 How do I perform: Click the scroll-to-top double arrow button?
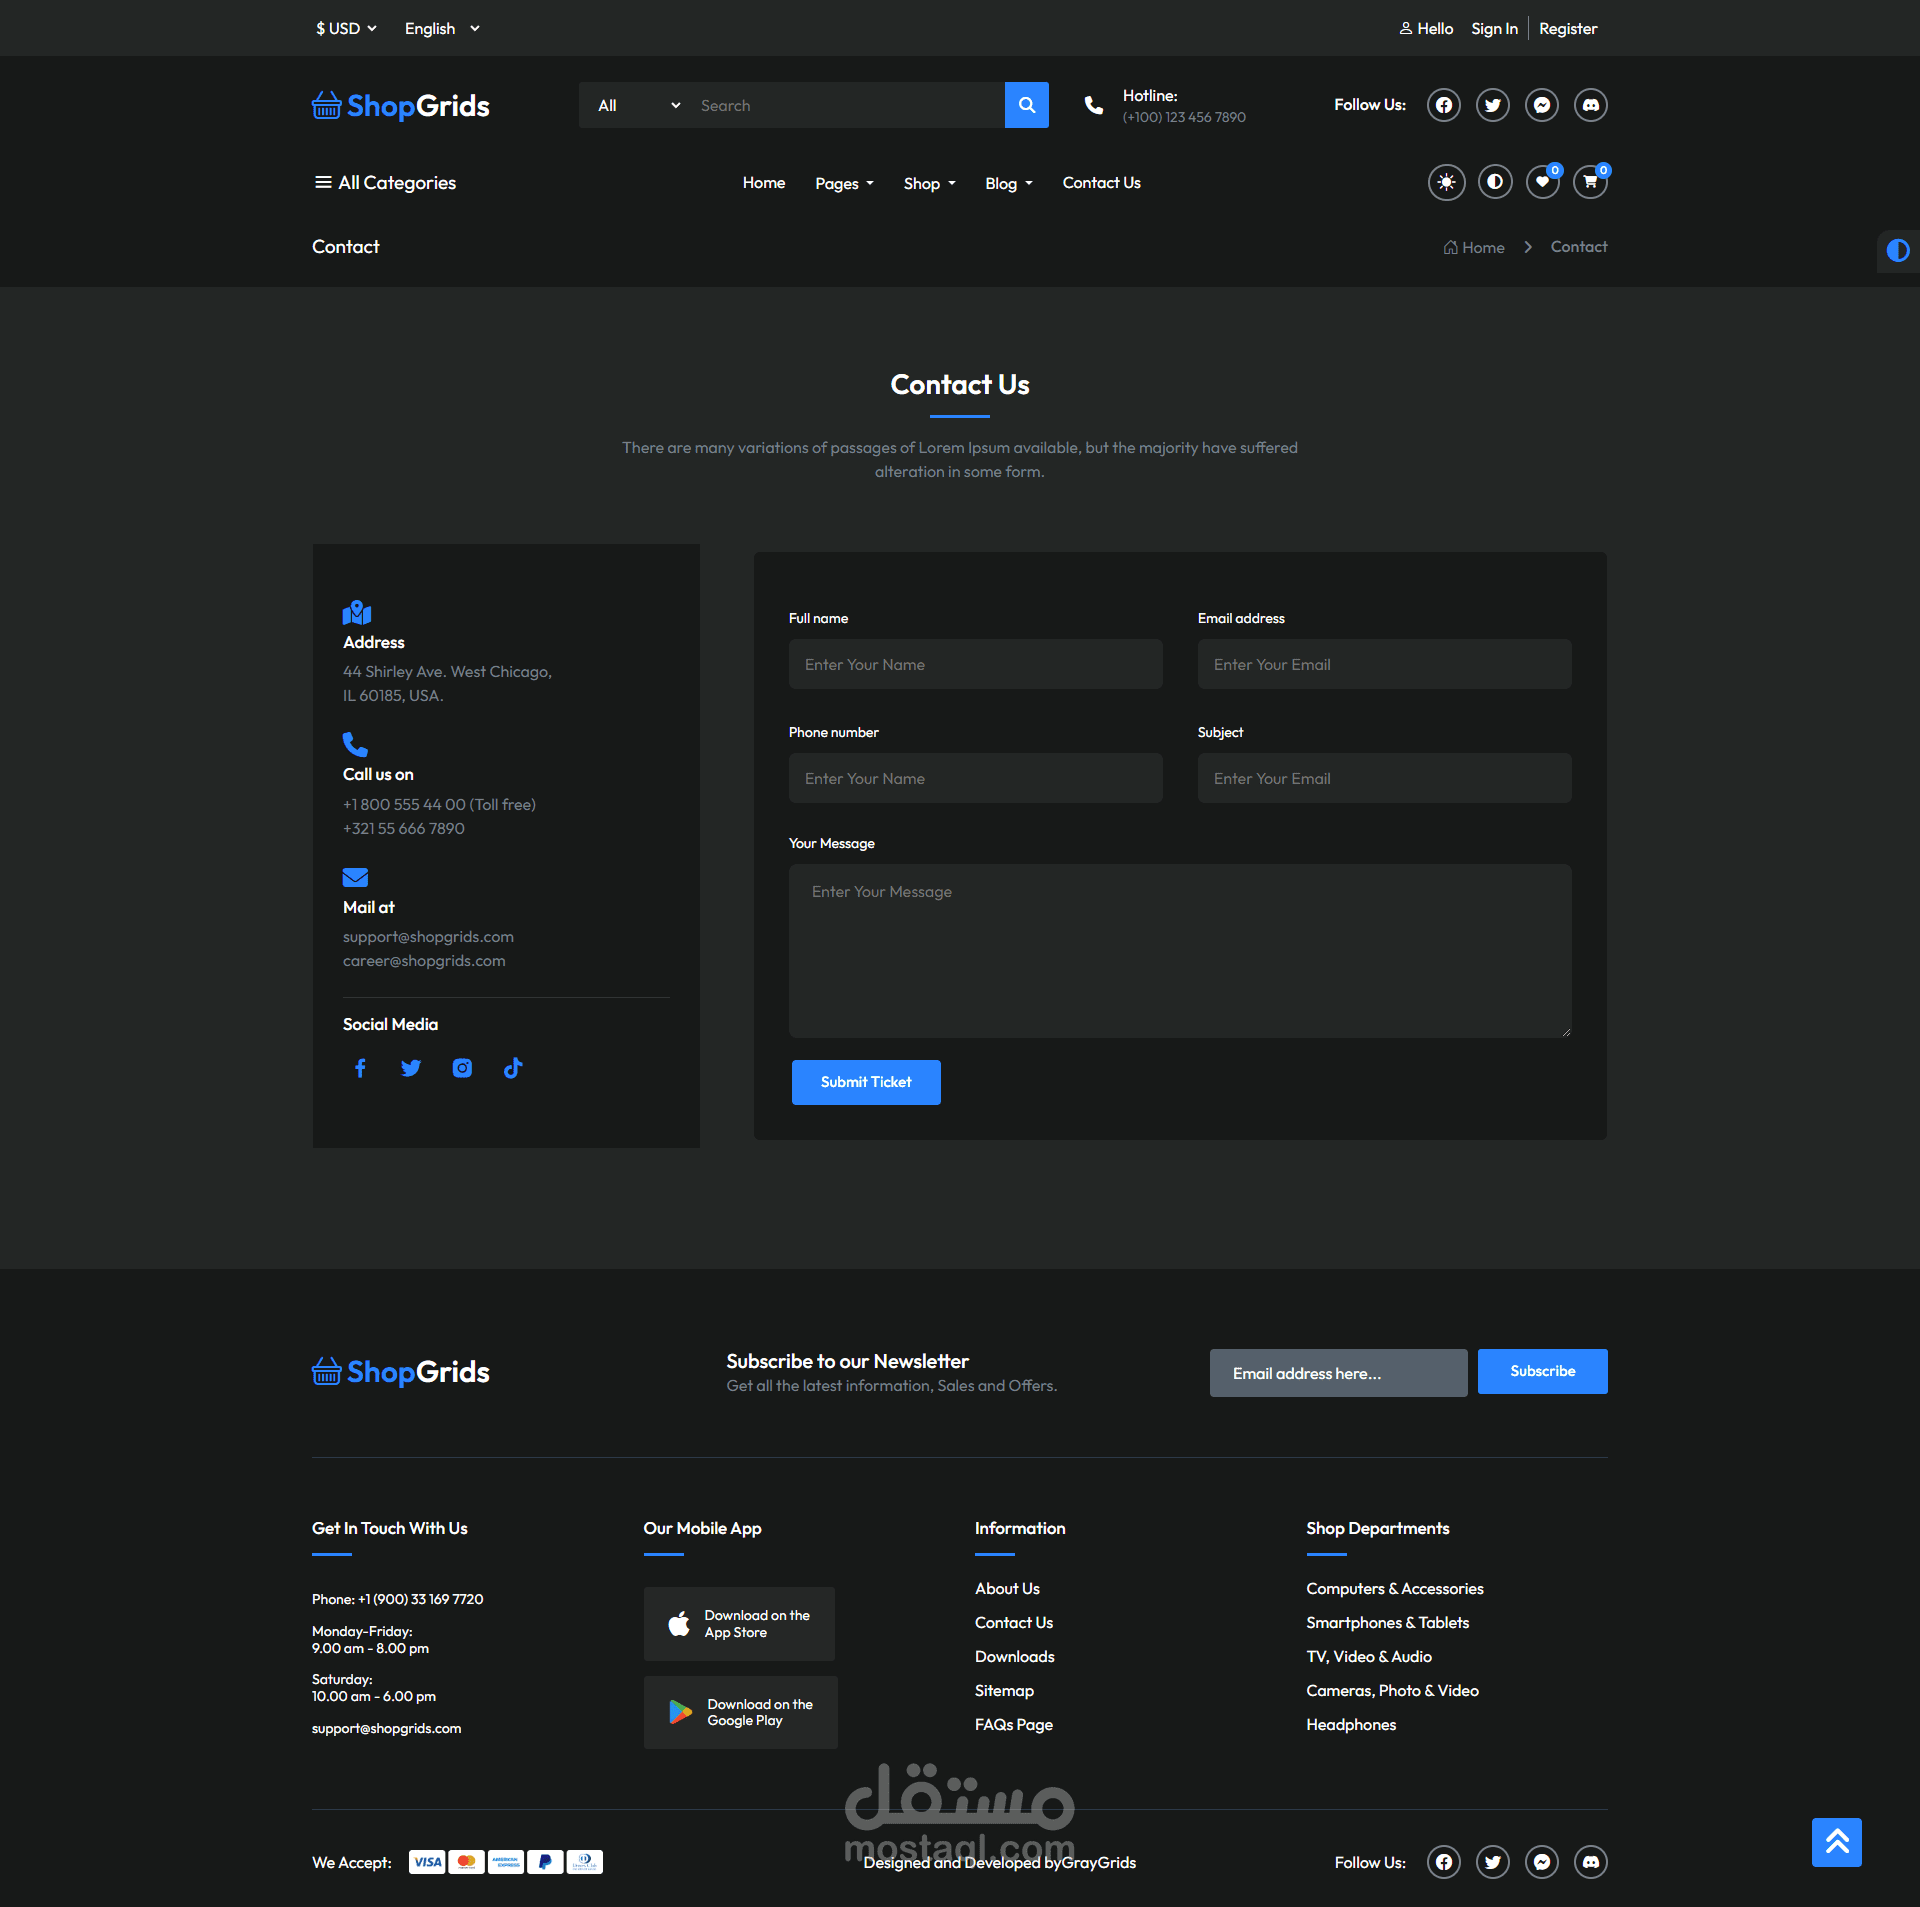(x=1836, y=1842)
